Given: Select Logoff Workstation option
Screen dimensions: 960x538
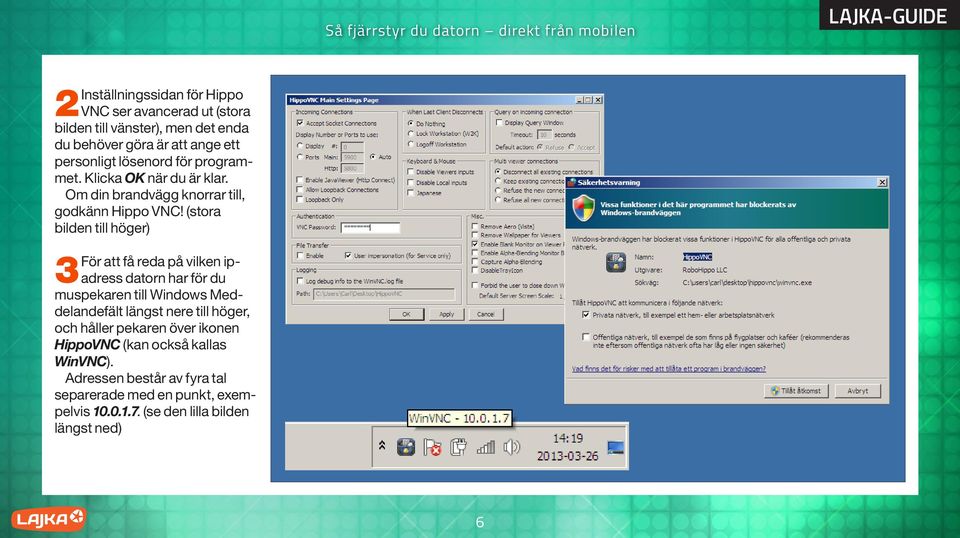Looking at the screenshot, I should click(411, 144).
